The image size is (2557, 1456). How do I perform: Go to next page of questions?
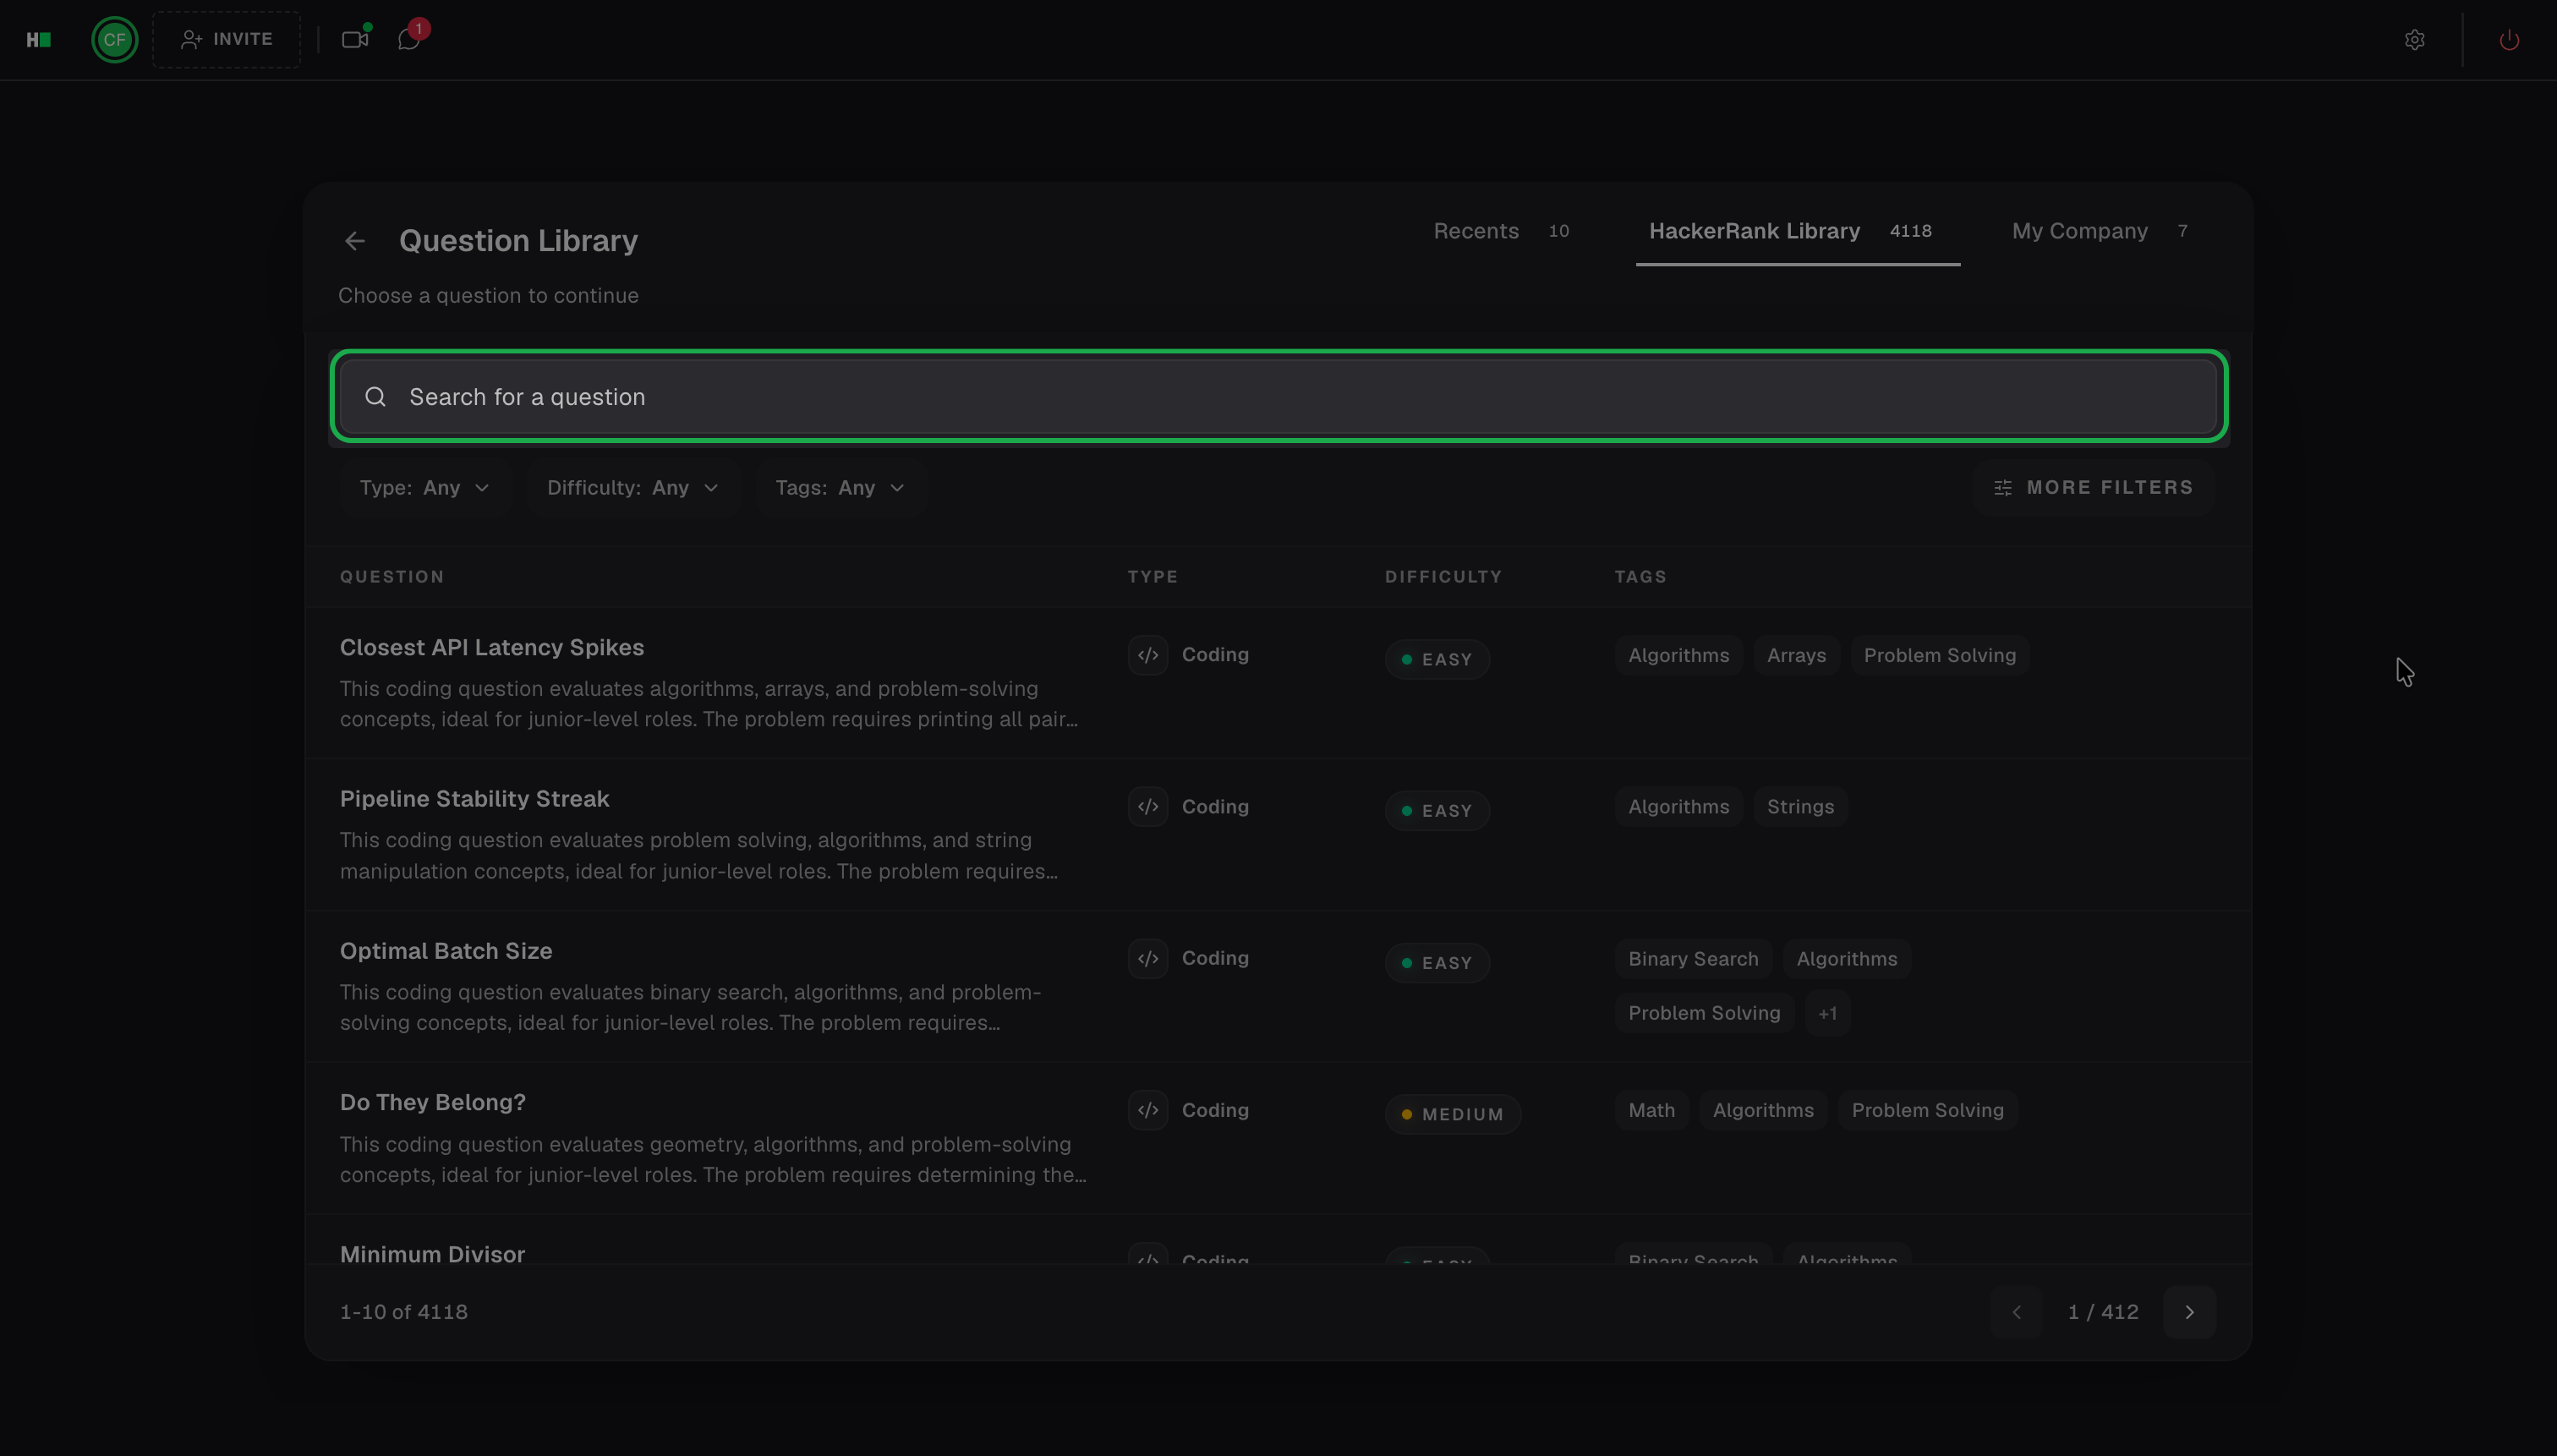point(2189,1312)
